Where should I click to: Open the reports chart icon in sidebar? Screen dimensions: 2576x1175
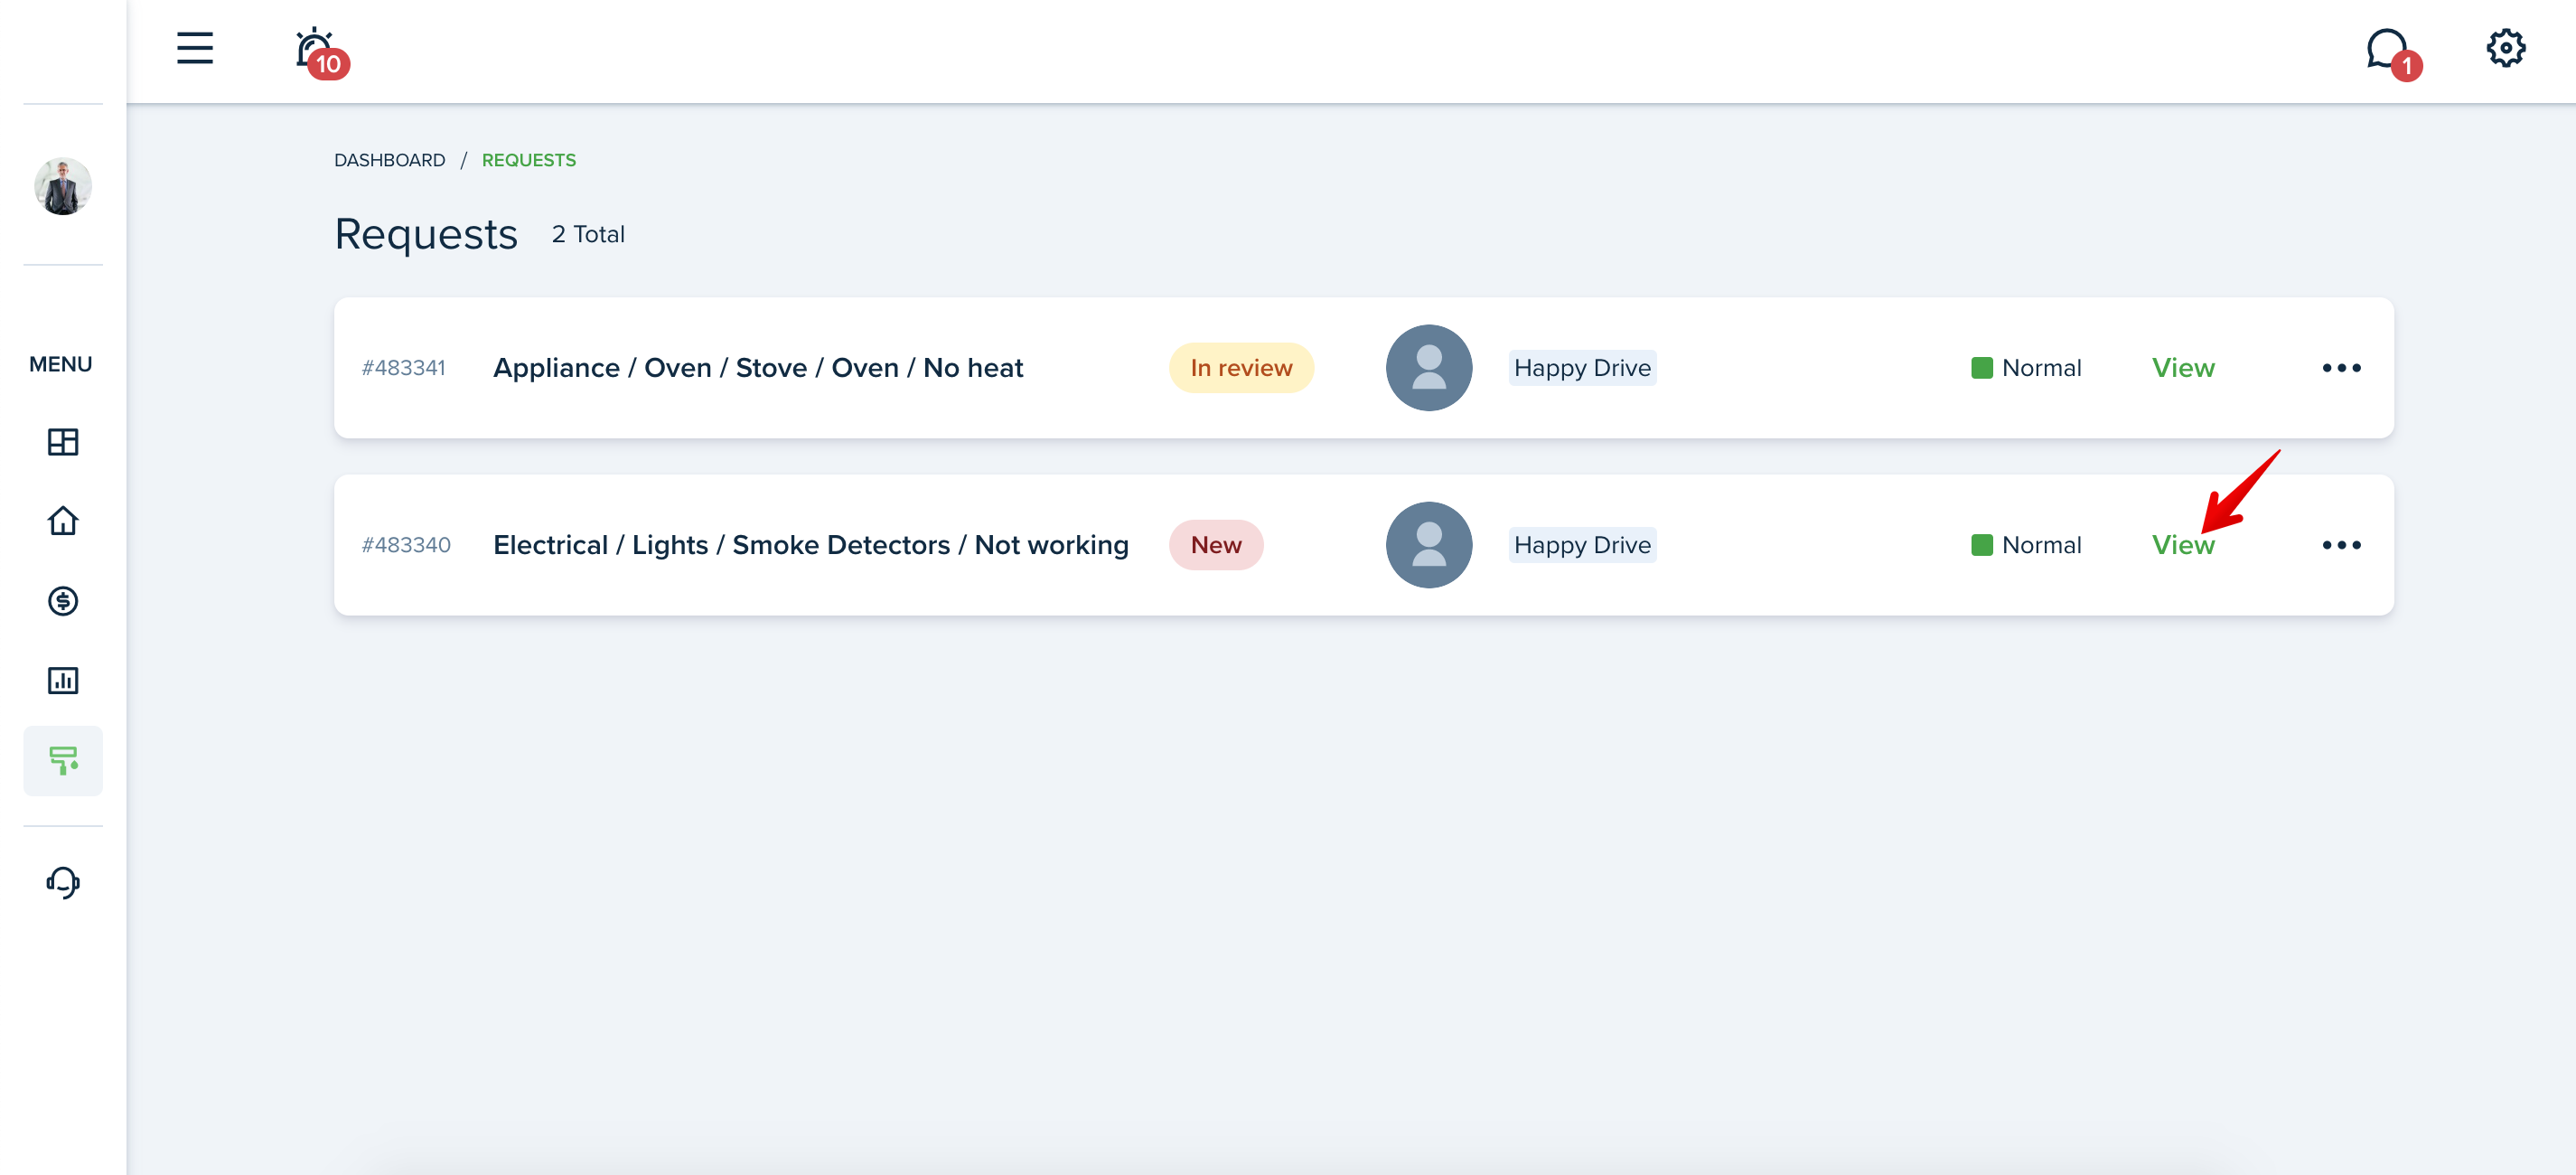[63, 681]
